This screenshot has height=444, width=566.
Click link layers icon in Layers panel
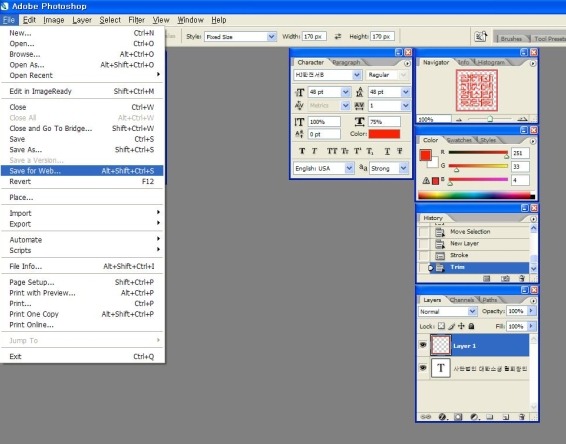[x=426, y=417]
